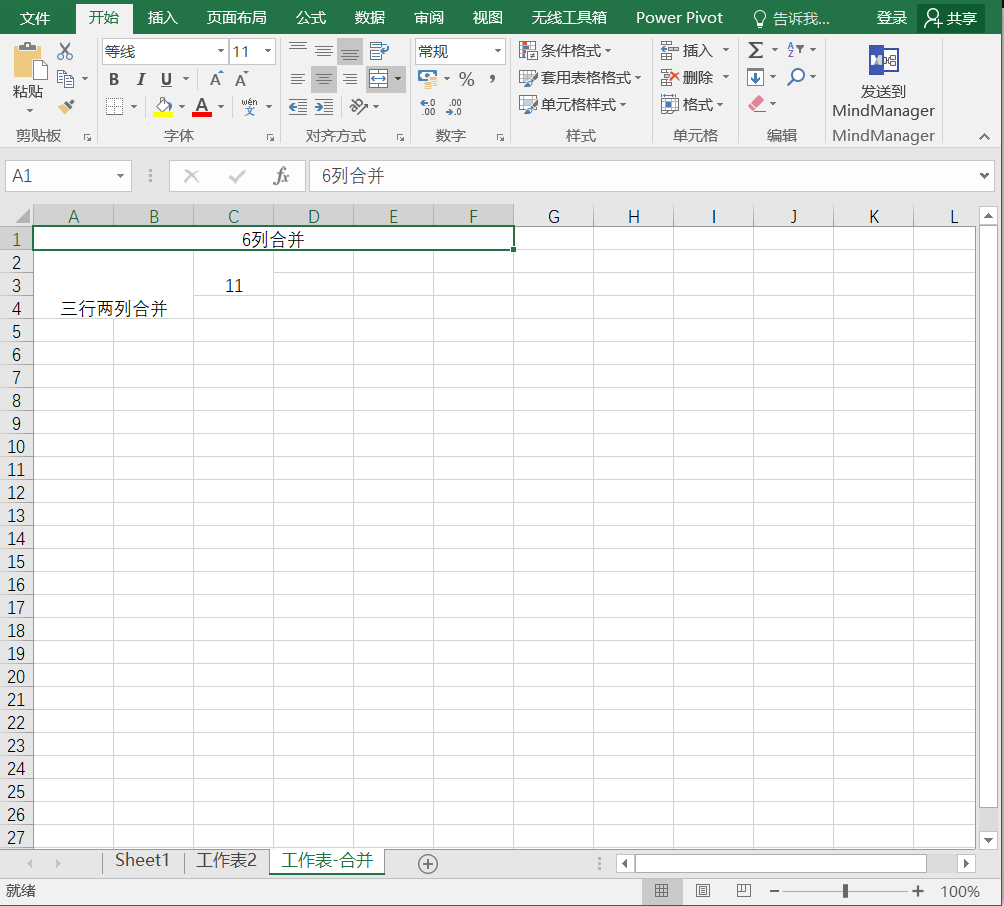Viewport: 1004px width, 906px height.
Task: Apply percent style in the 数字 group
Action: tap(466, 78)
